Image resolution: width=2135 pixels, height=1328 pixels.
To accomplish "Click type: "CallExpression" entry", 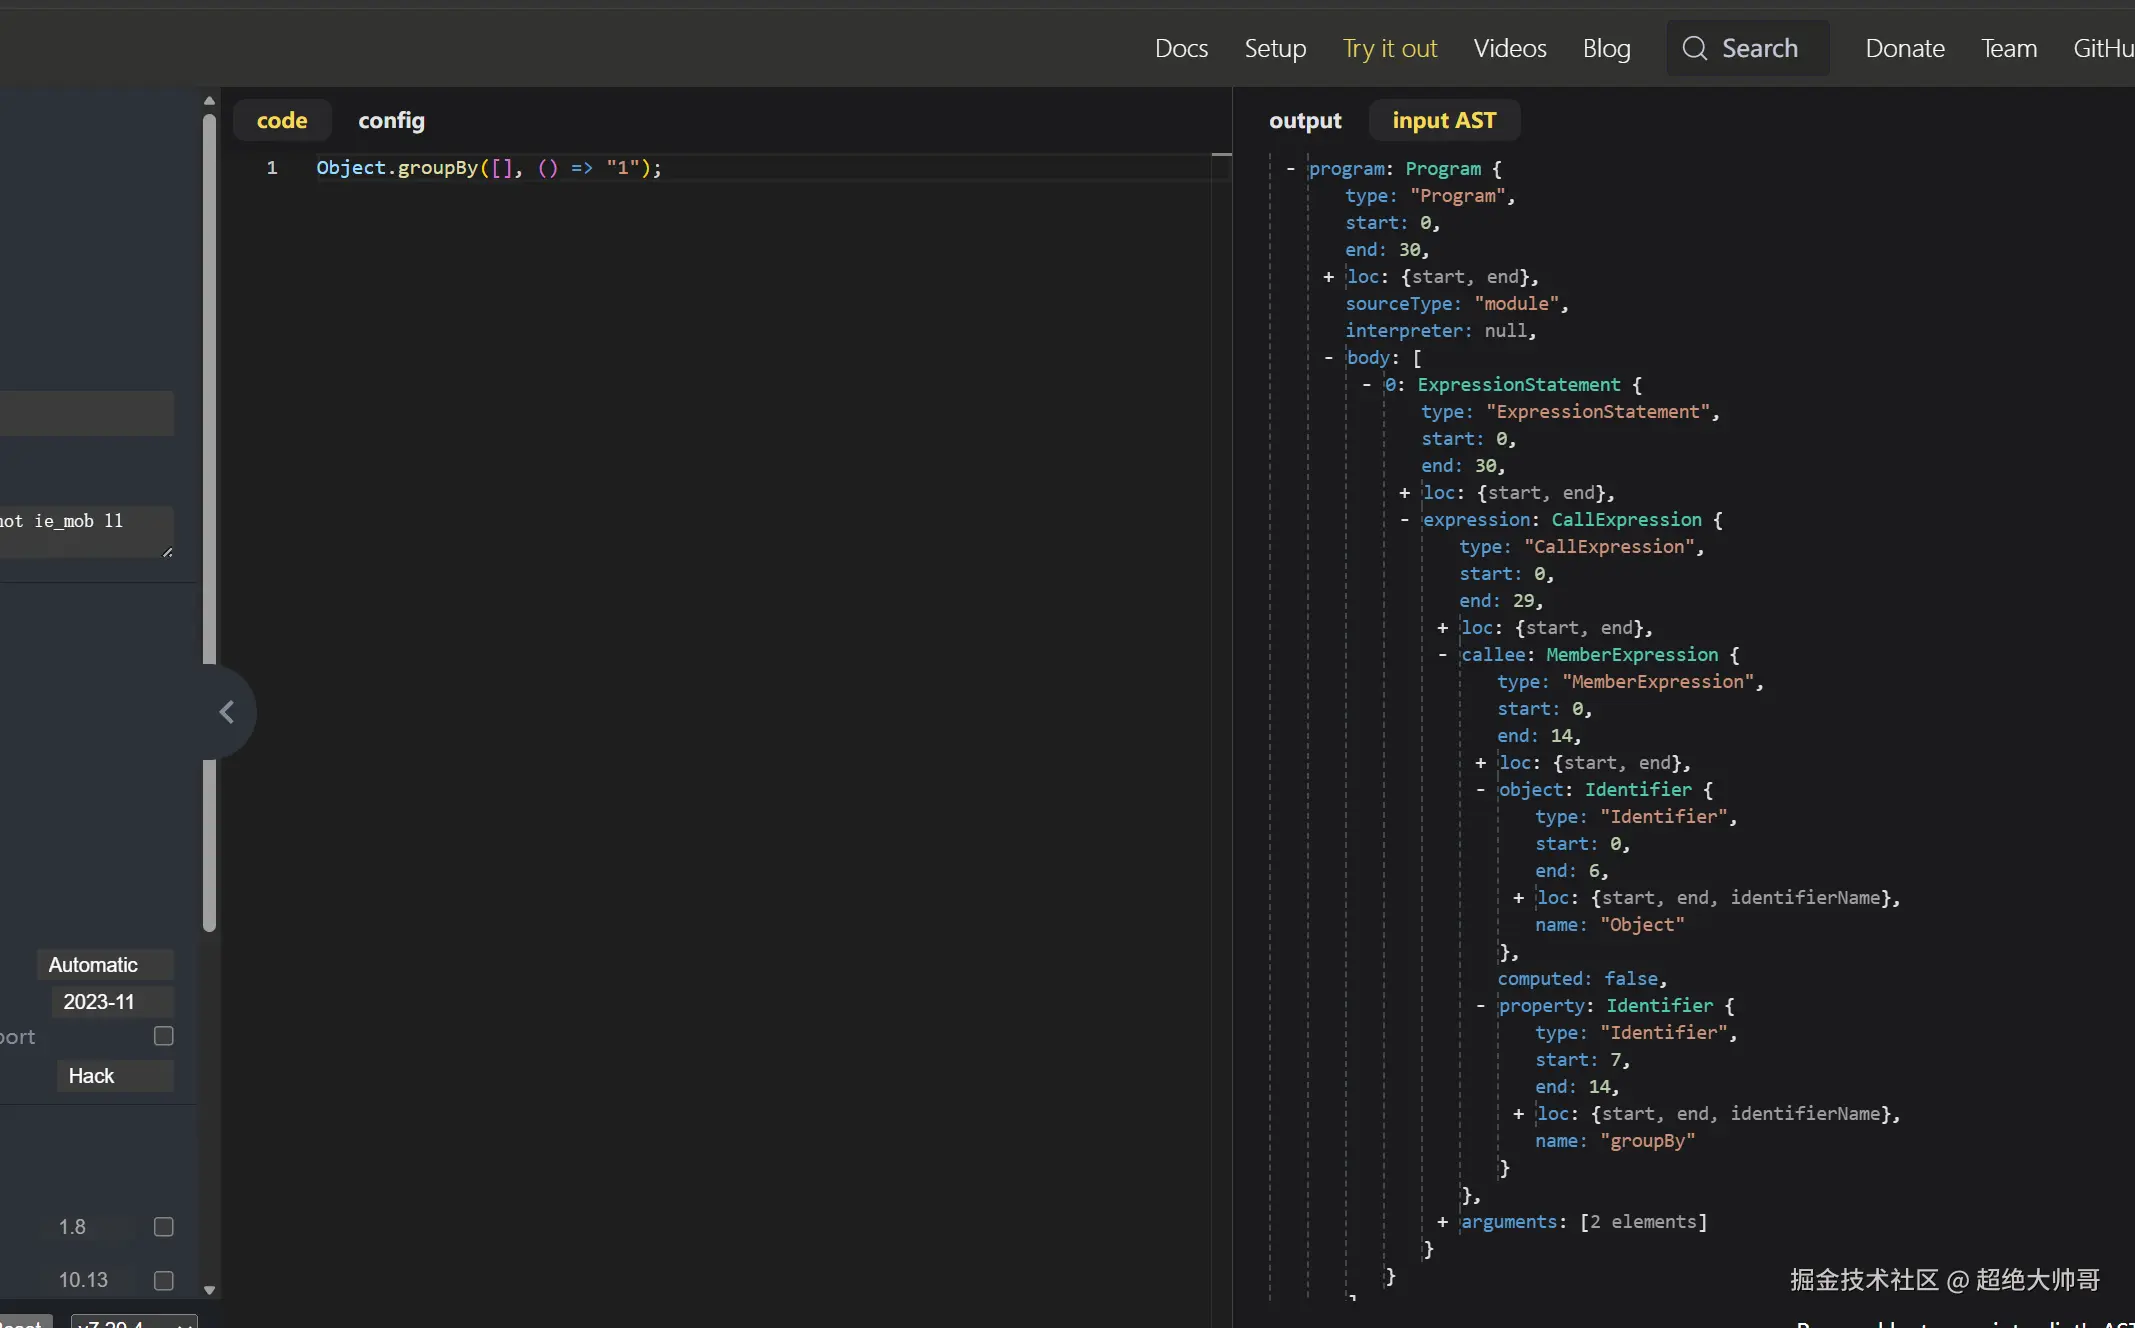I will [1581, 547].
